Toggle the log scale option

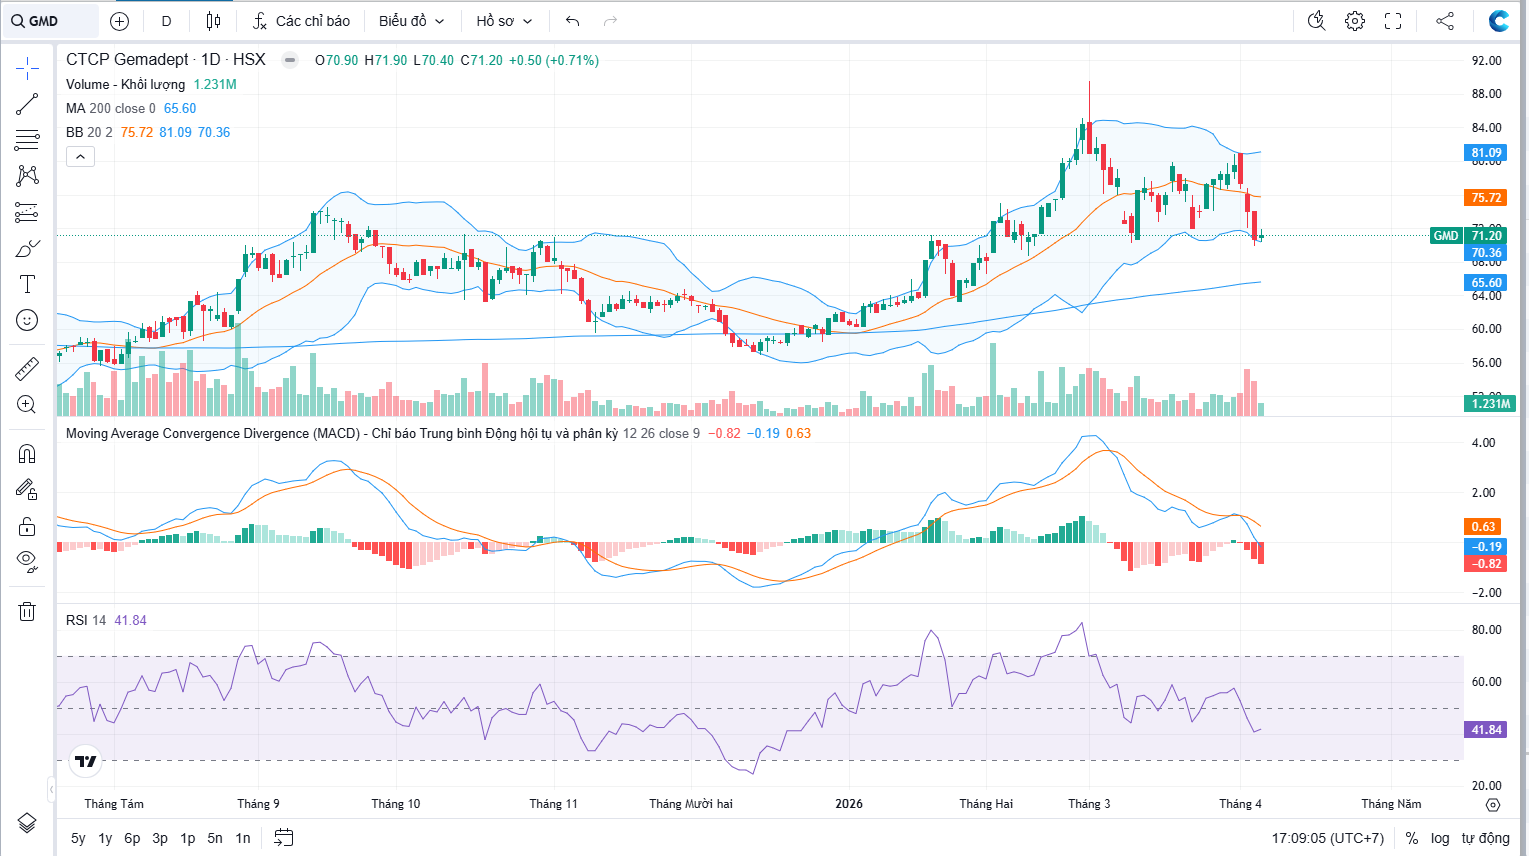click(x=1439, y=838)
